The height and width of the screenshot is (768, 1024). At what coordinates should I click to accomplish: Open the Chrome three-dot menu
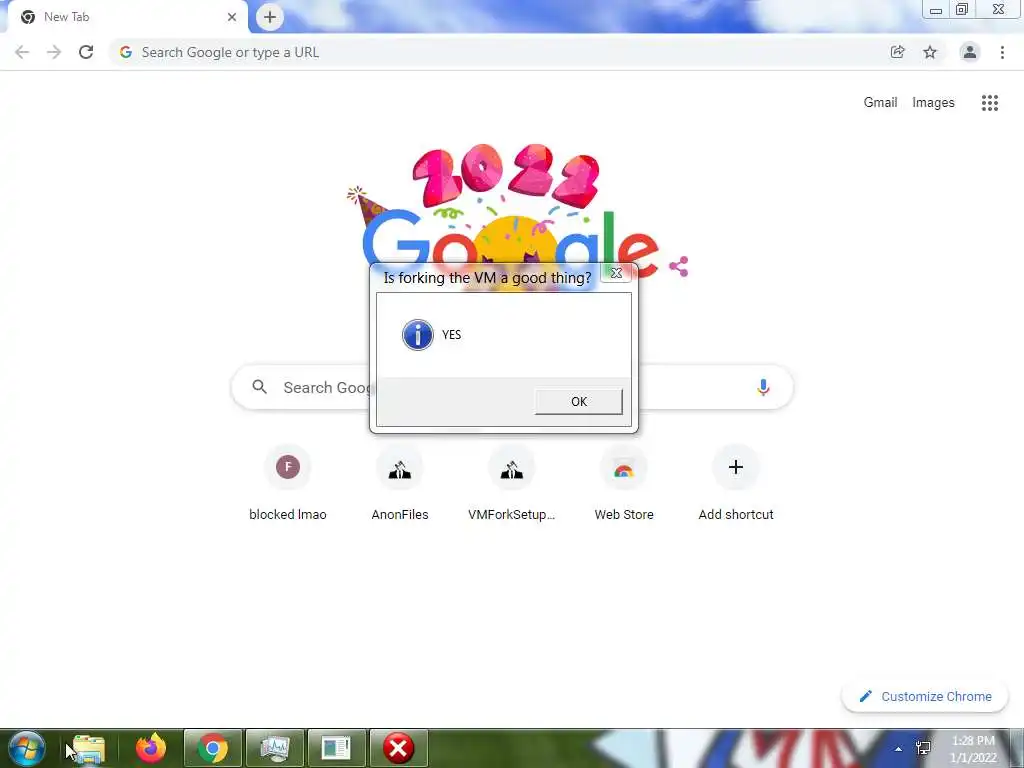coord(1002,52)
